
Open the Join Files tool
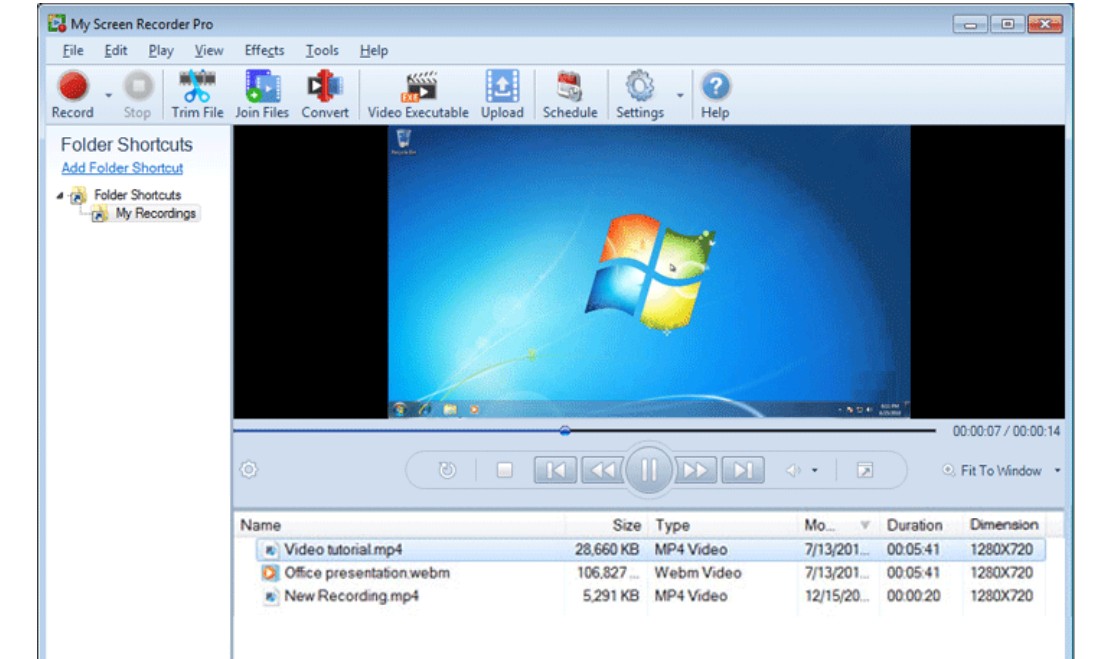pyautogui.click(x=262, y=95)
